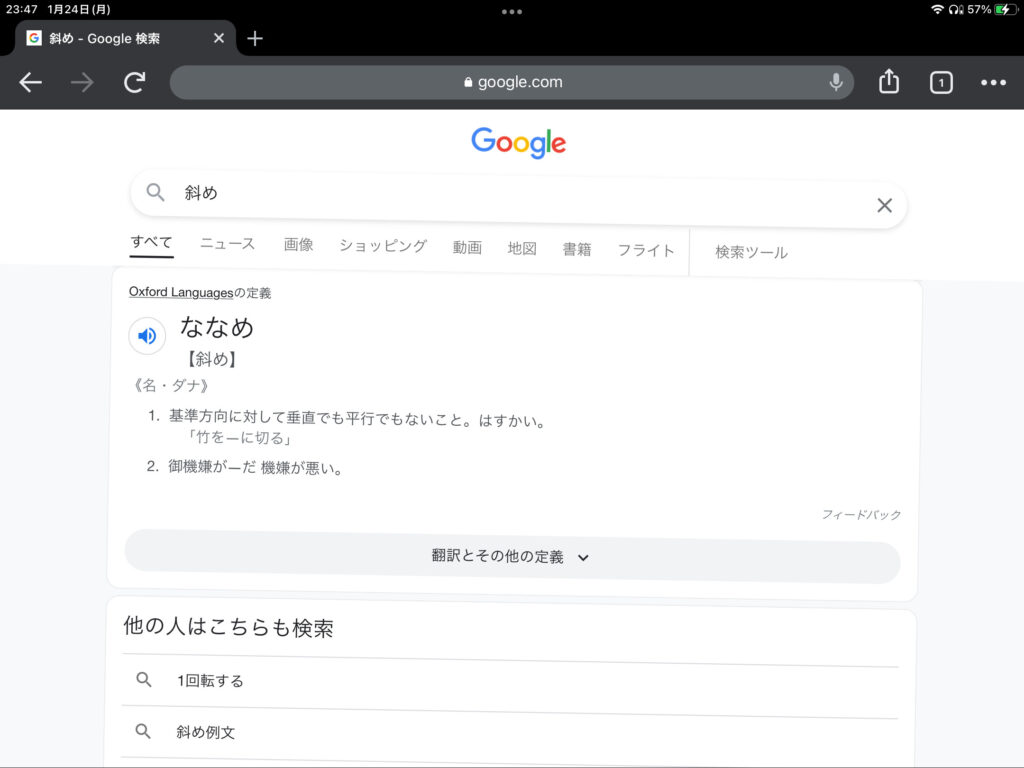Screen dimensions: 1024x768
Task: Switch to the ニュース tab
Action: pyautogui.click(x=227, y=244)
